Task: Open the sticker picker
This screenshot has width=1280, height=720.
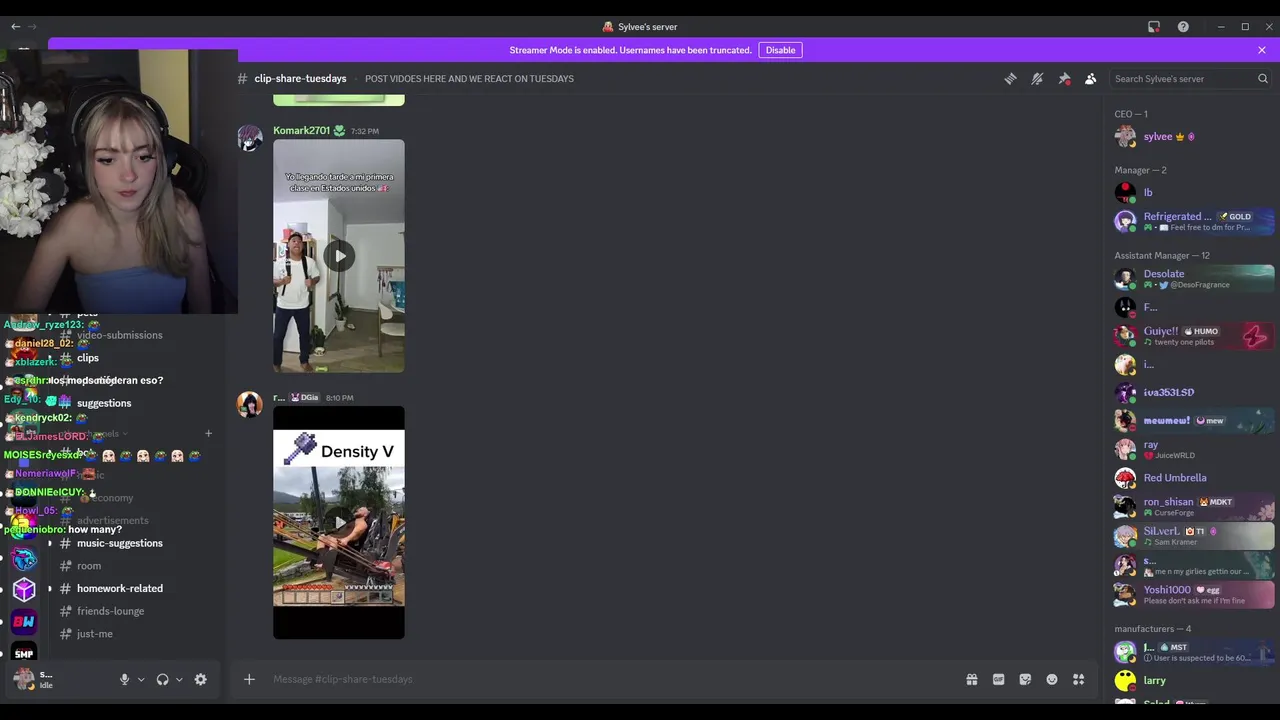Action: pyautogui.click(x=1025, y=679)
